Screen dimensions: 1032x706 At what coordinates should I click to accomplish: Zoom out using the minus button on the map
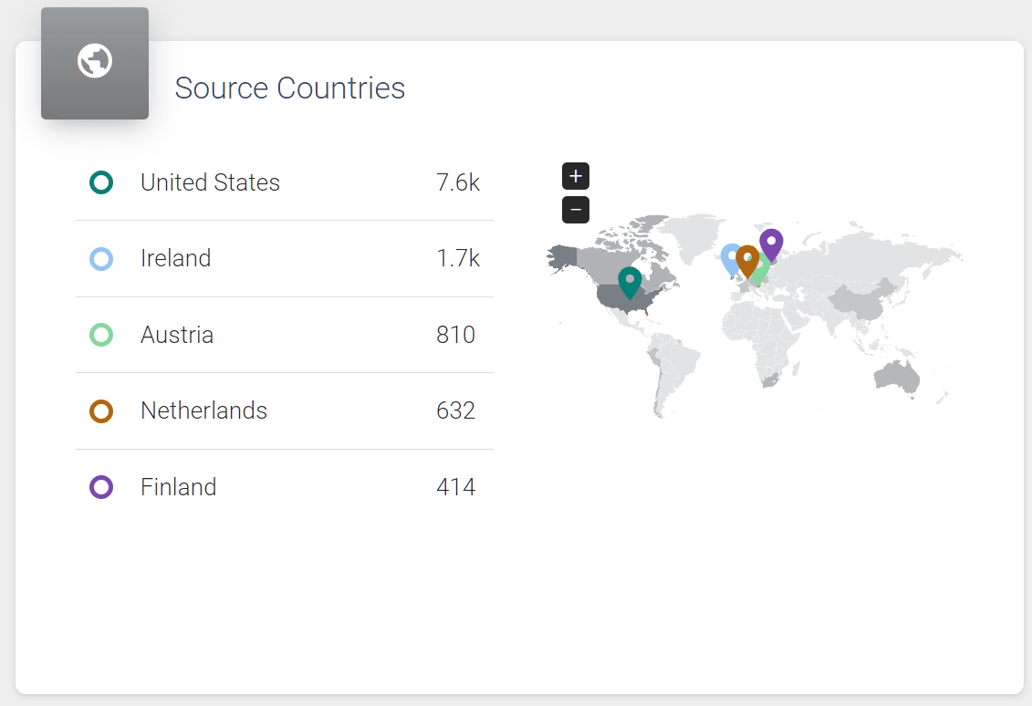tap(575, 209)
